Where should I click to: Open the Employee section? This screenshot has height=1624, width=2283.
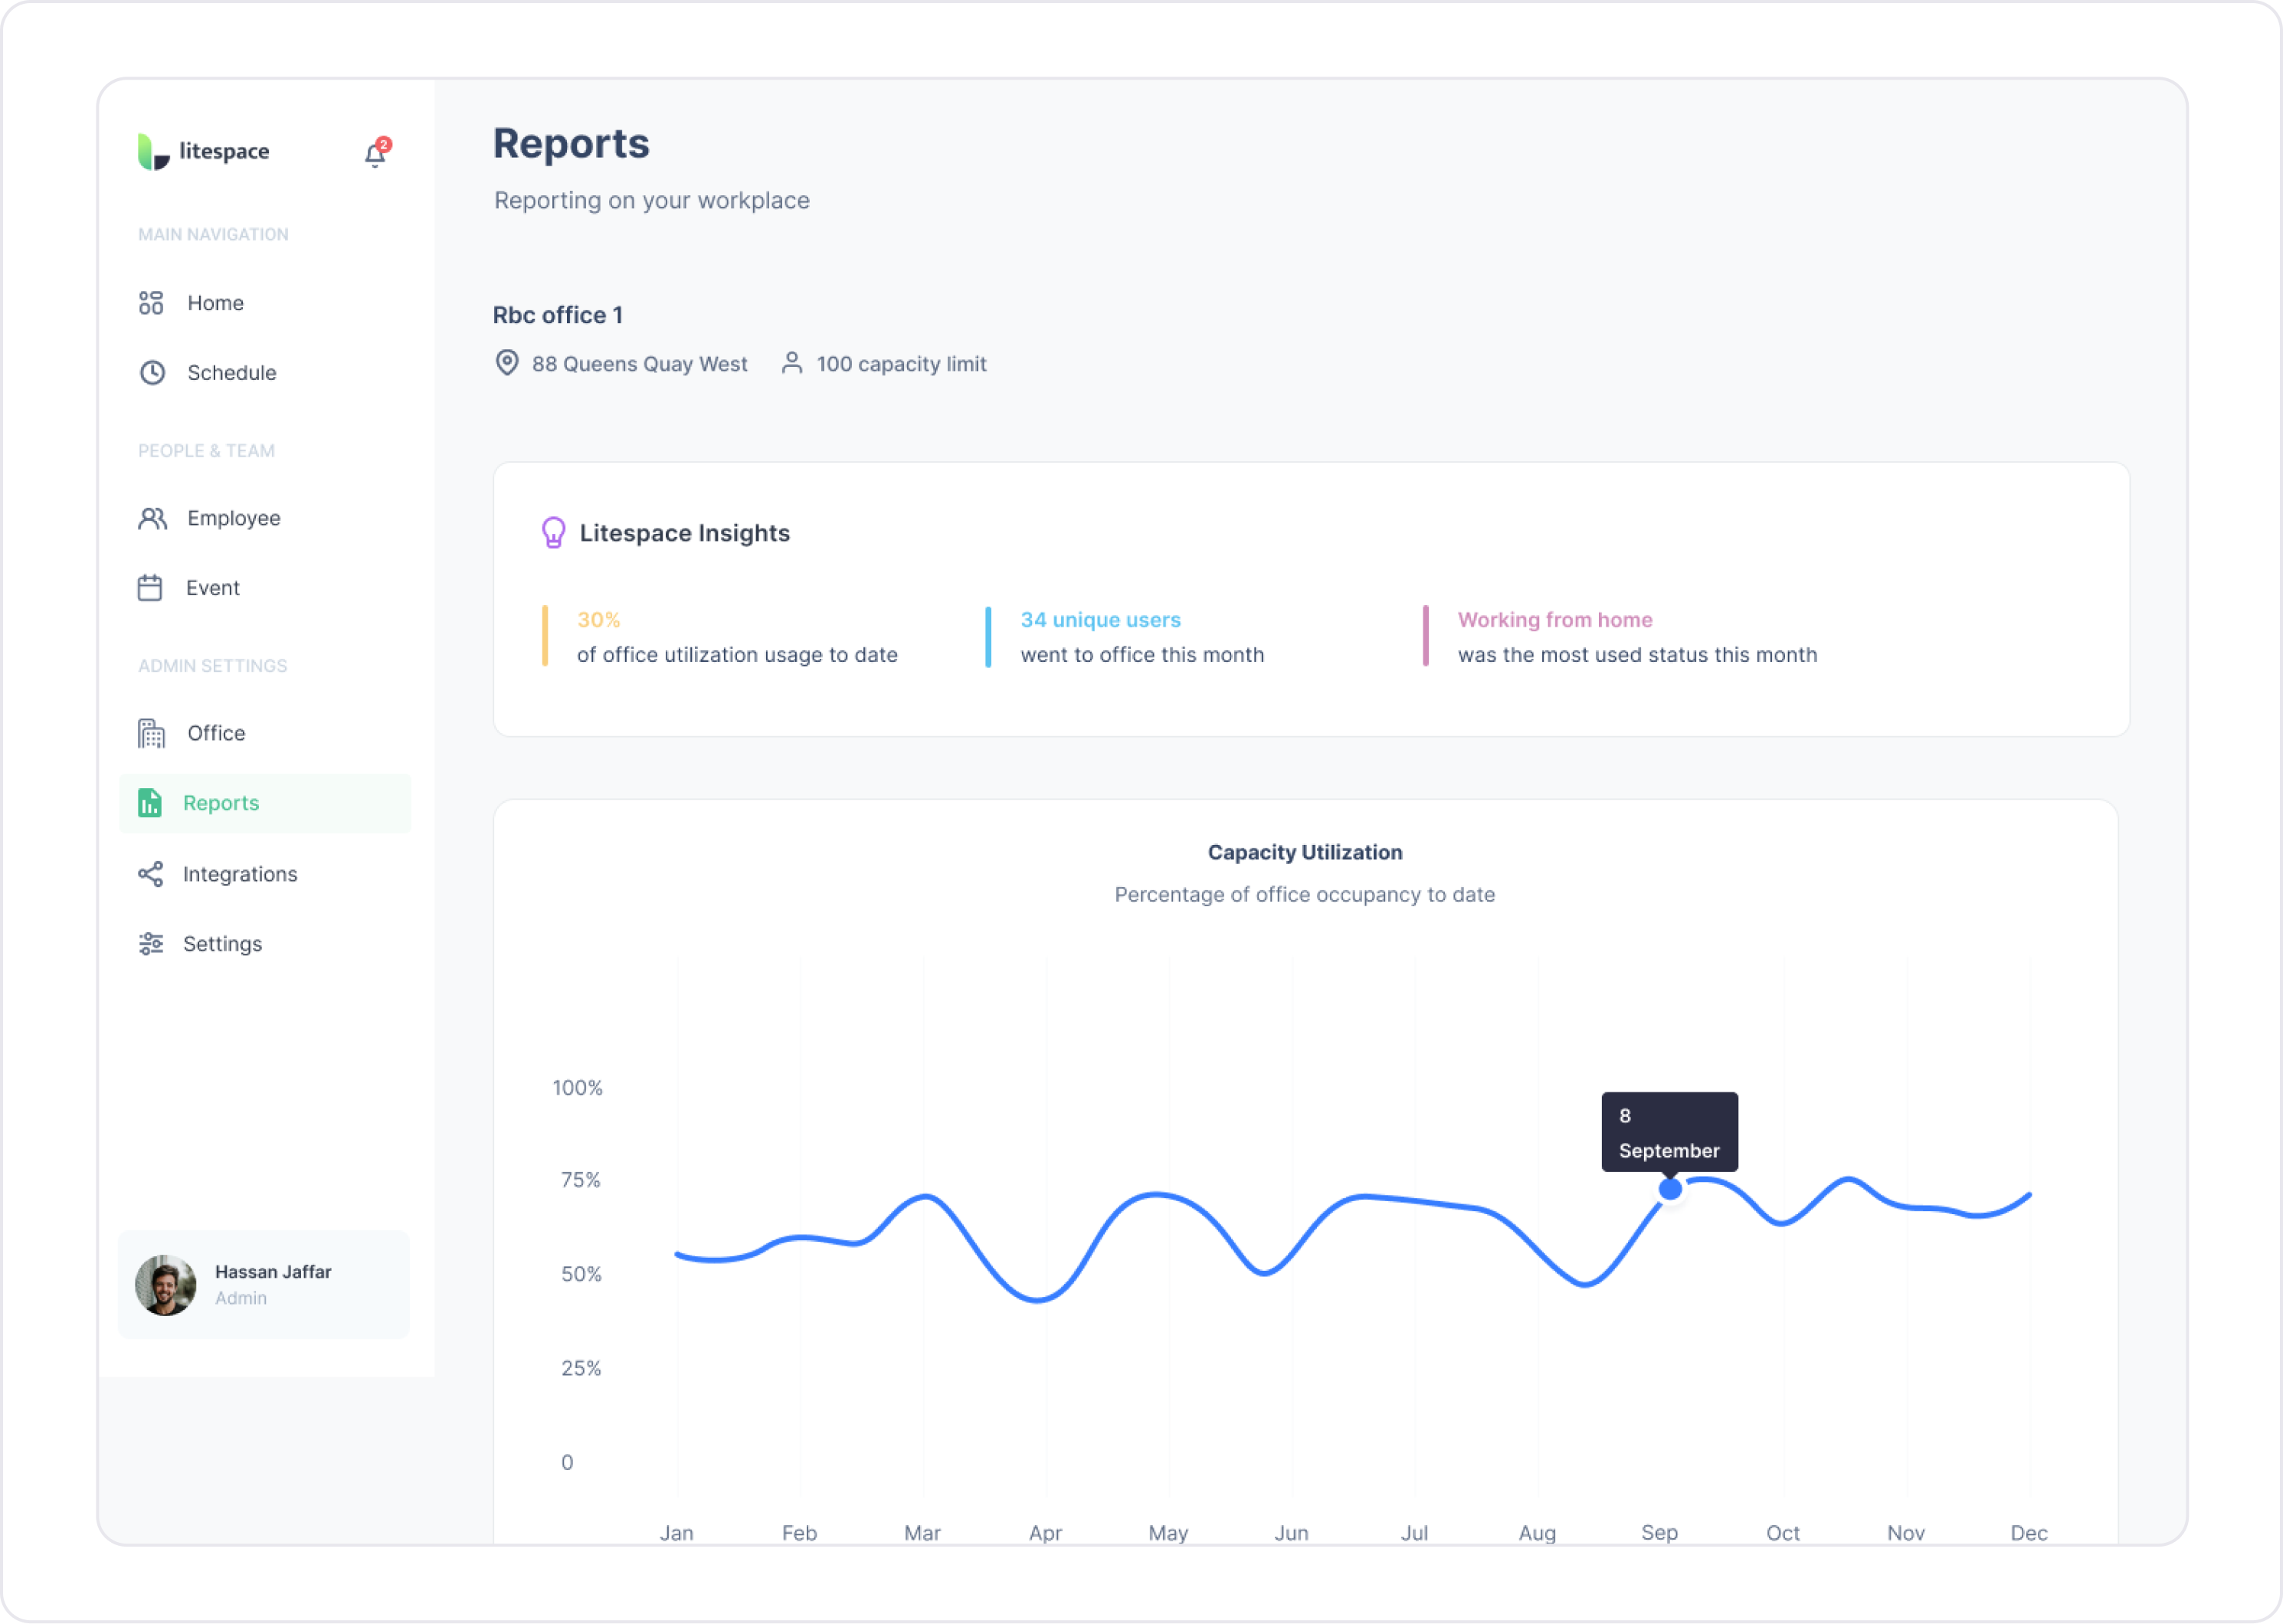pyautogui.click(x=233, y=518)
